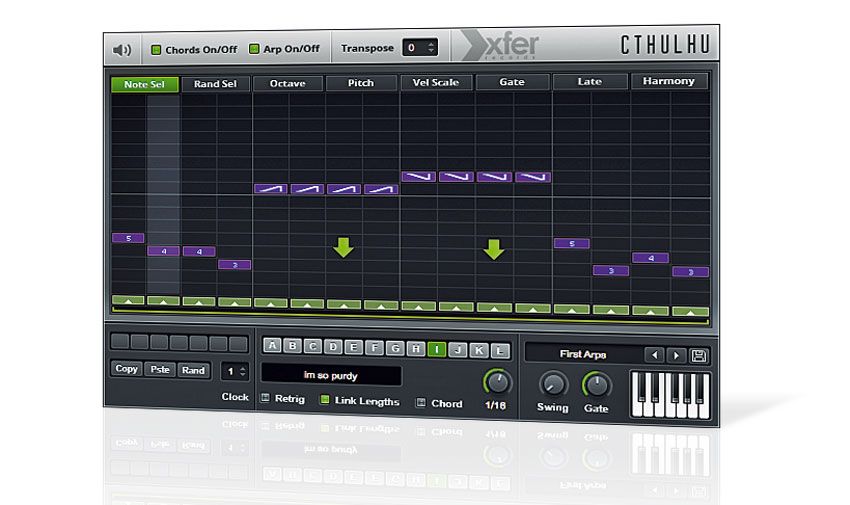Click the Gate knob beside Swing

596,385
